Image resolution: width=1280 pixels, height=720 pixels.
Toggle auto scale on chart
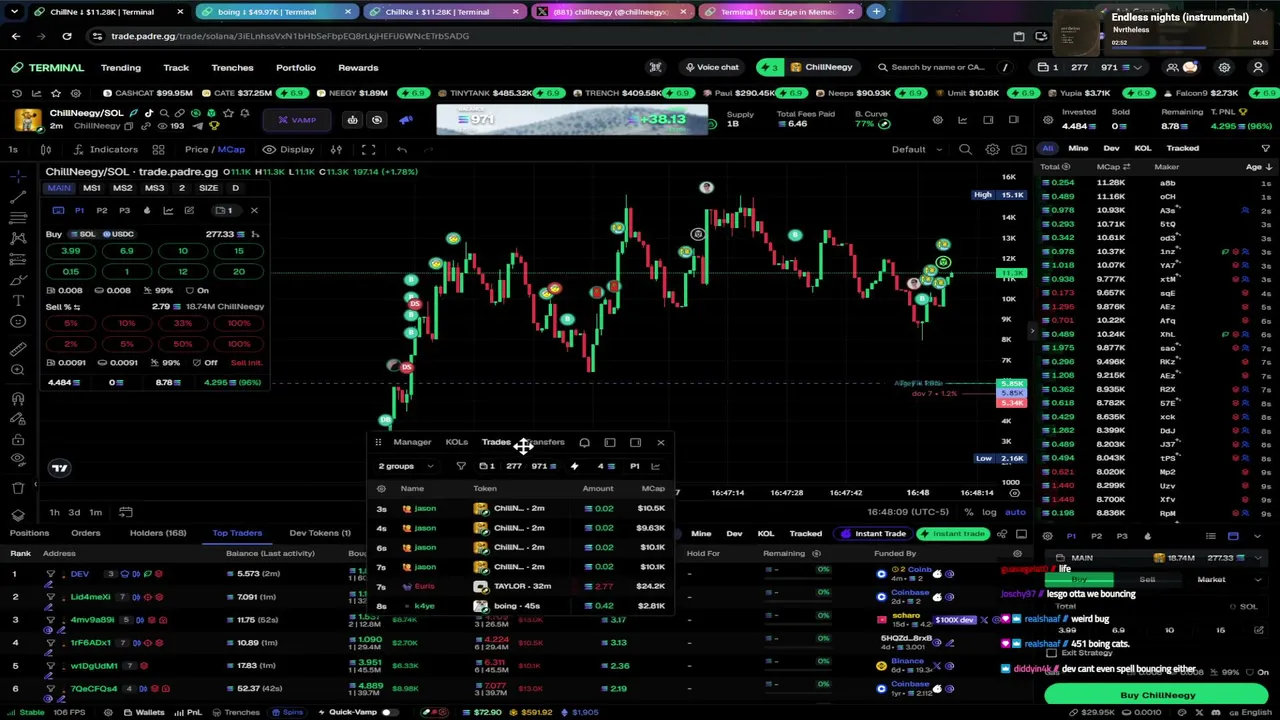[1015, 512]
